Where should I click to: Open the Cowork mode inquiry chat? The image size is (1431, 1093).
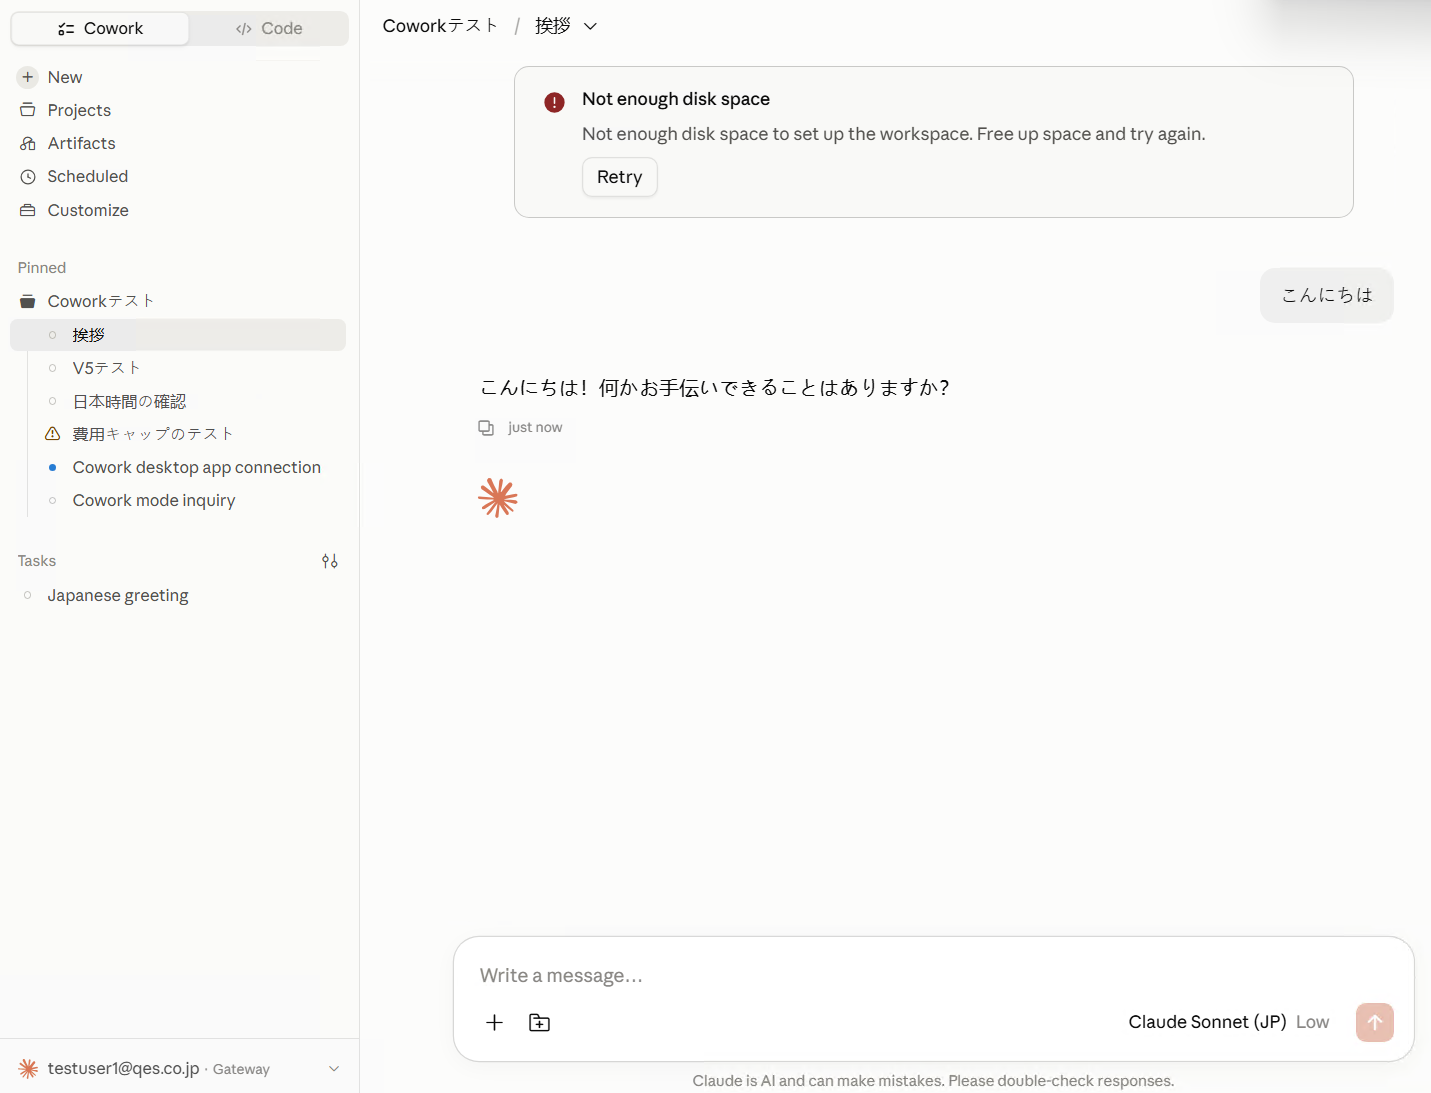tap(154, 500)
